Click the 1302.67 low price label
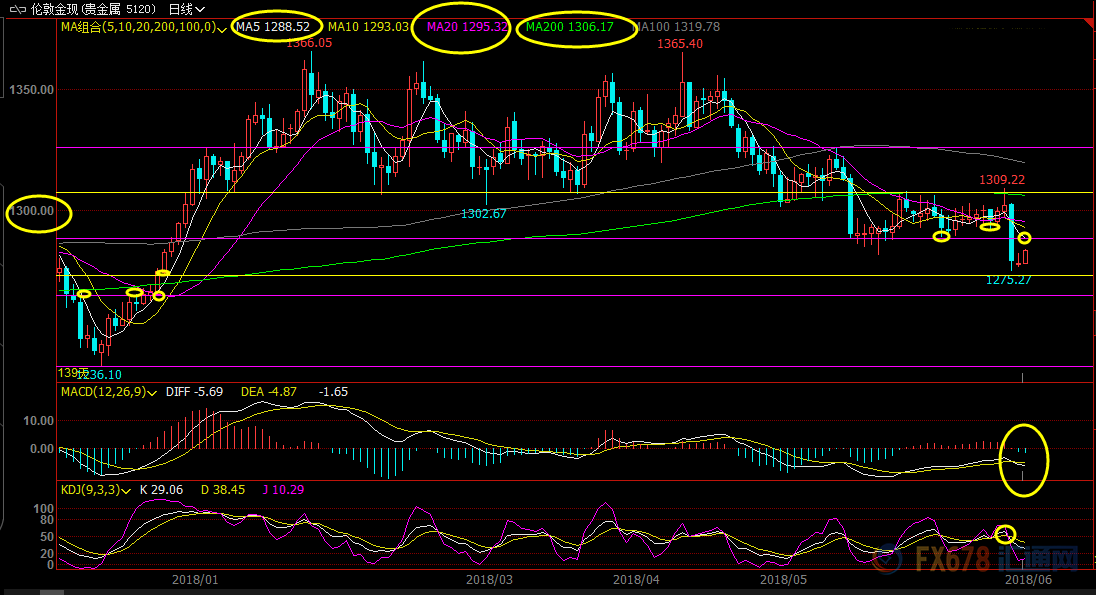Screen dimensions: 1096x595 (483, 214)
